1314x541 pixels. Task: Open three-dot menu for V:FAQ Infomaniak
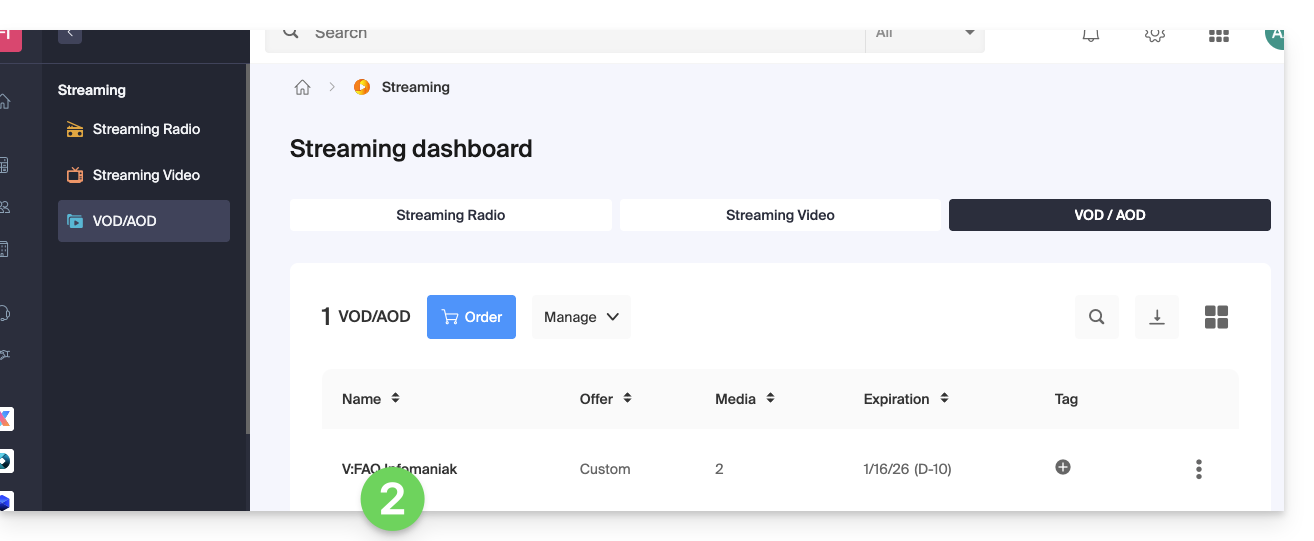click(1198, 469)
